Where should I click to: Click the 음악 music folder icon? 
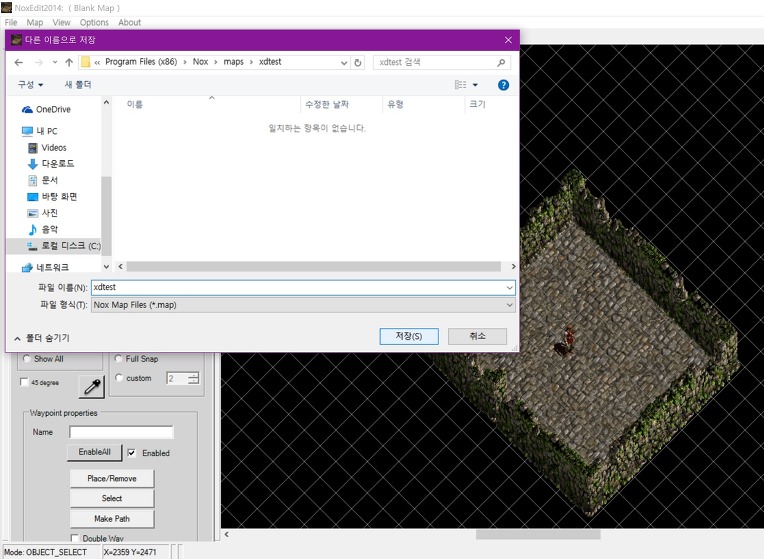click(x=33, y=229)
